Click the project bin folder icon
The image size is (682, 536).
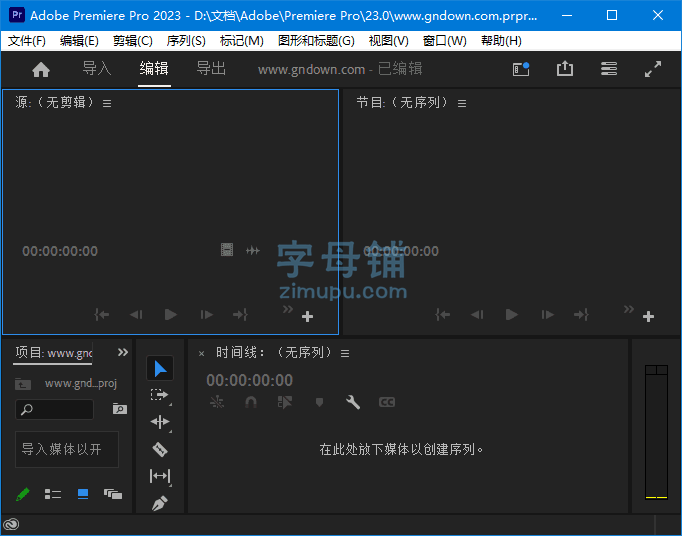23,384
